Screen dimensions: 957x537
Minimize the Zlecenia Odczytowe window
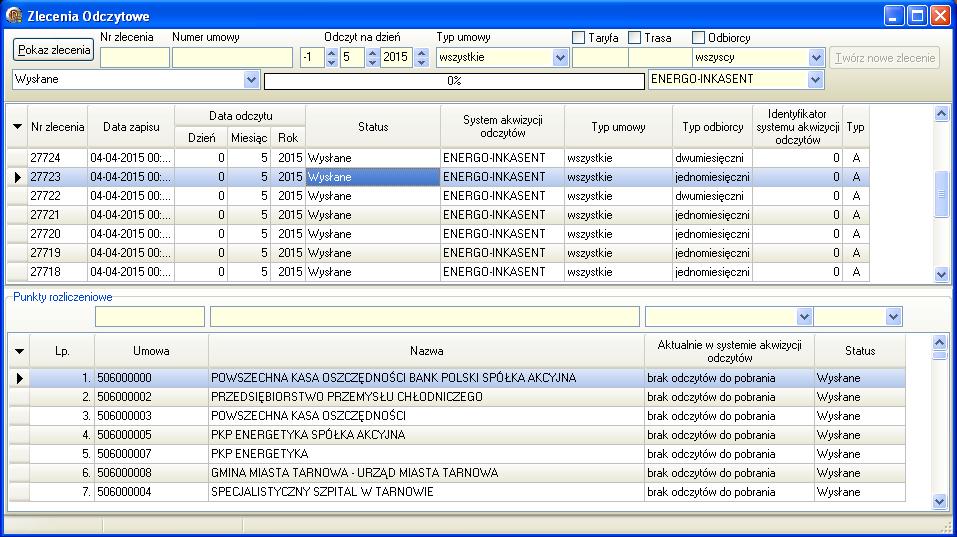(894, 15)
